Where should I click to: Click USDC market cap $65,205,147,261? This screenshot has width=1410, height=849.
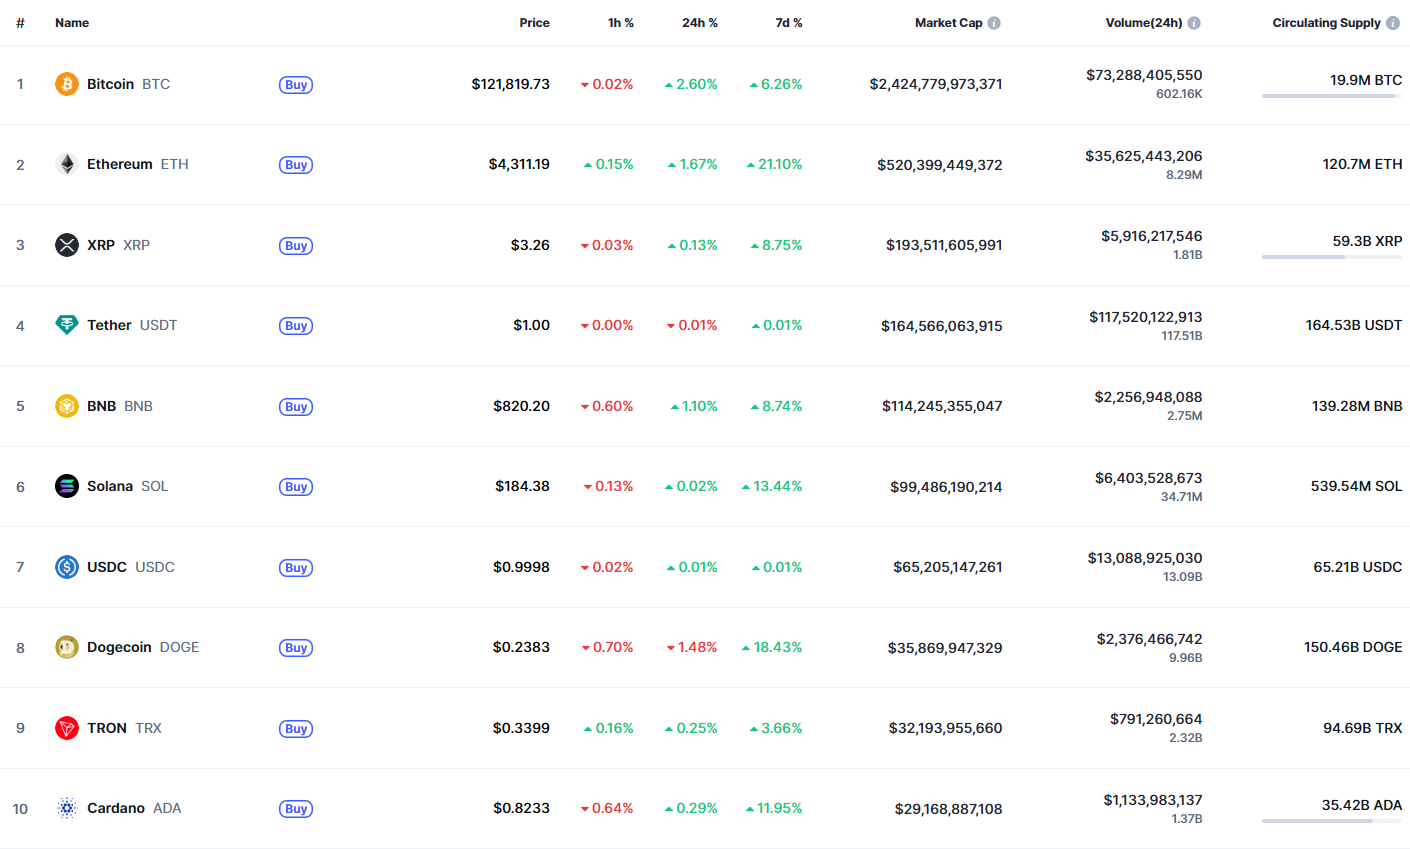(948, 567)
